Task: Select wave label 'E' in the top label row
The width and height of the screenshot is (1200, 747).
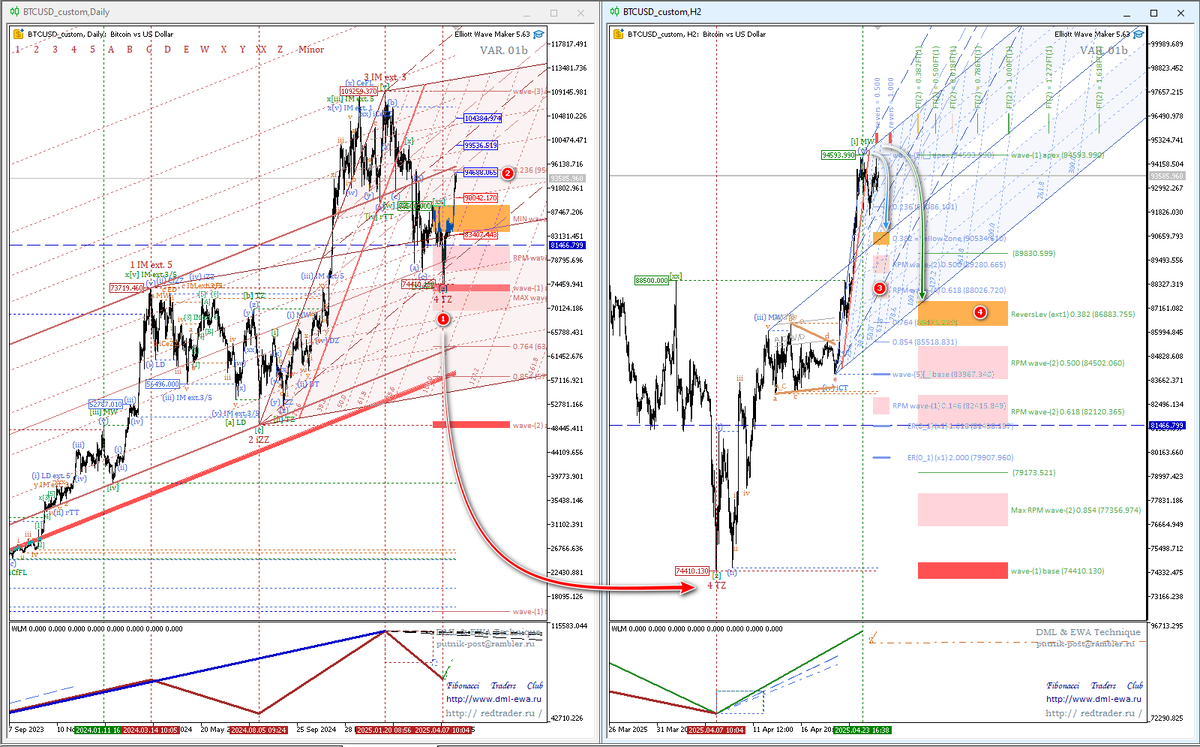Action: pos(186,49)
